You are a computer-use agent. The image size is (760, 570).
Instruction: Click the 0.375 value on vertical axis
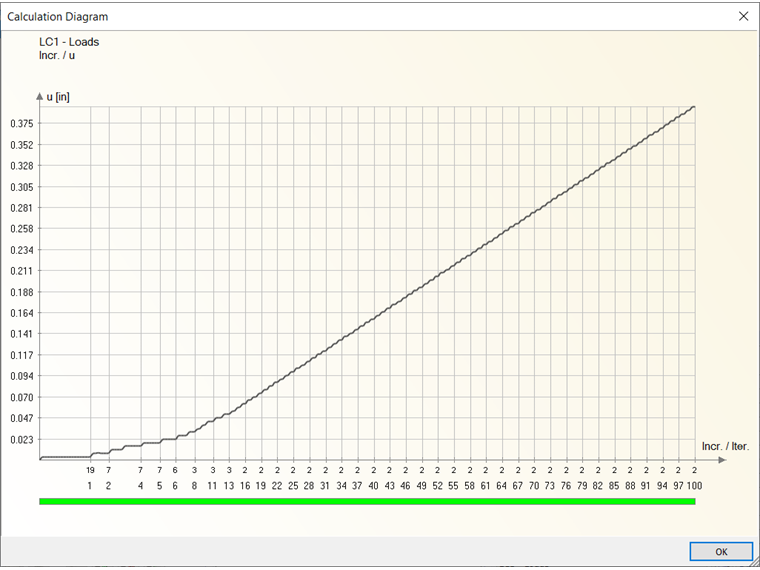pyautogui.click(x=21, y=124)
